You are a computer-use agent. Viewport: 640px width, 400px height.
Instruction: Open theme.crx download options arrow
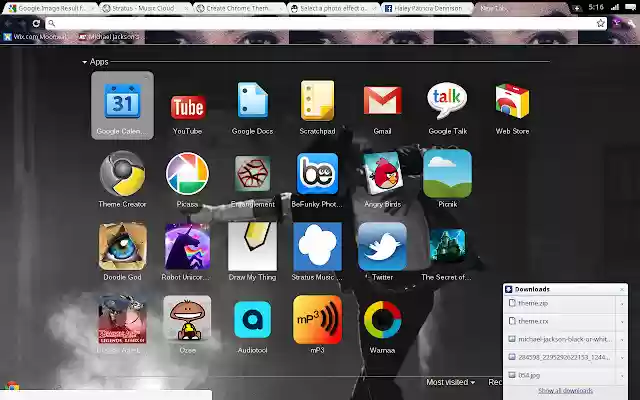tap(622, 322)
